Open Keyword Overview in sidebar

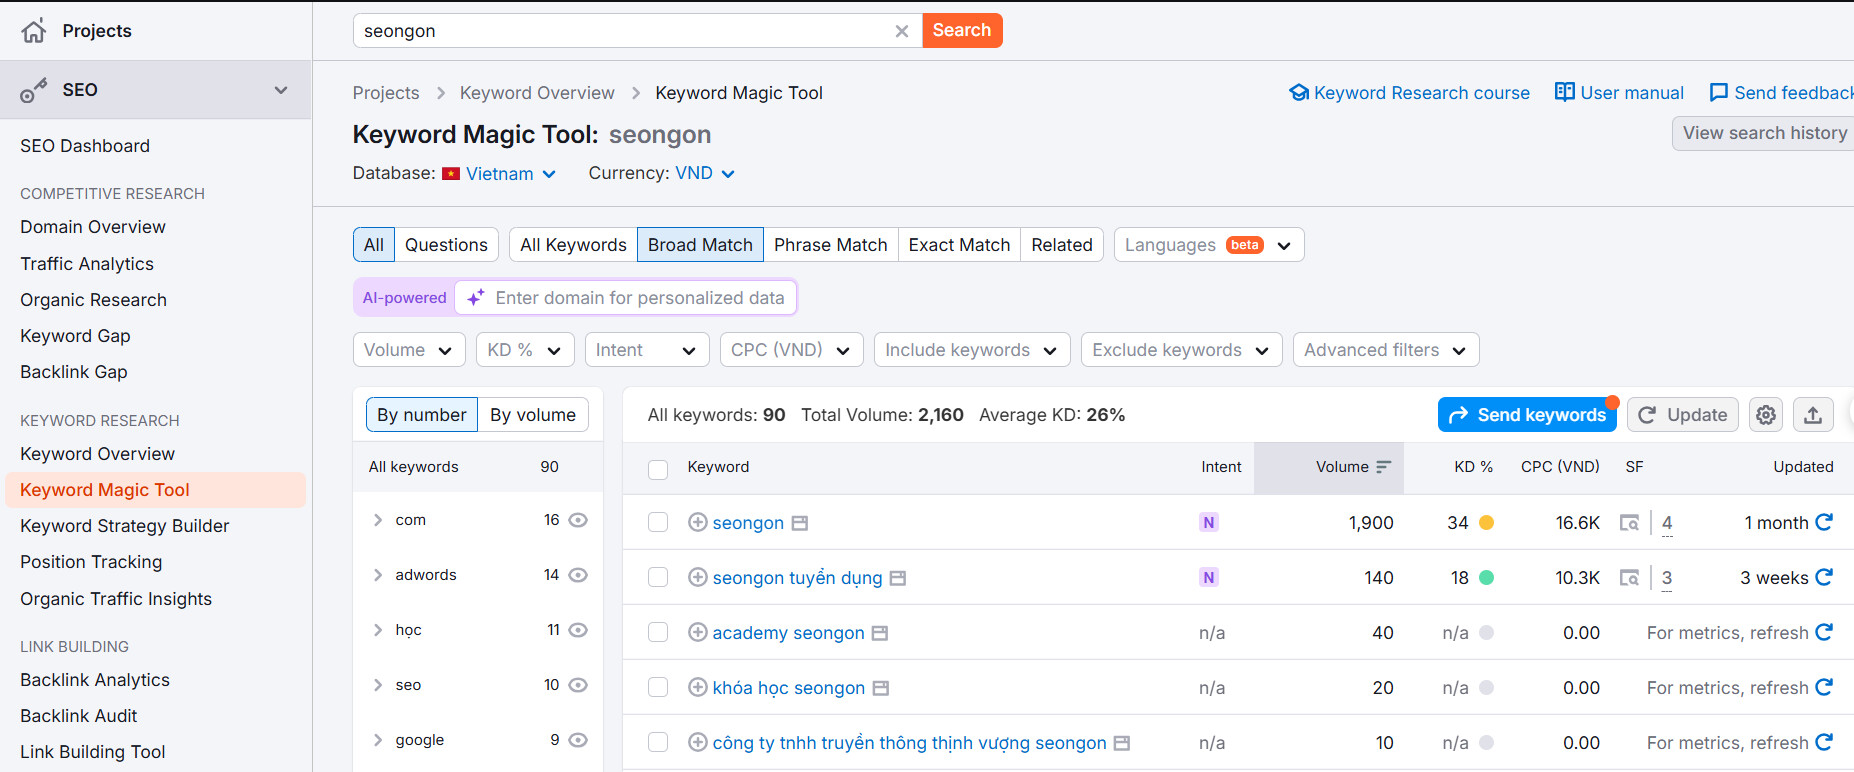97,454
